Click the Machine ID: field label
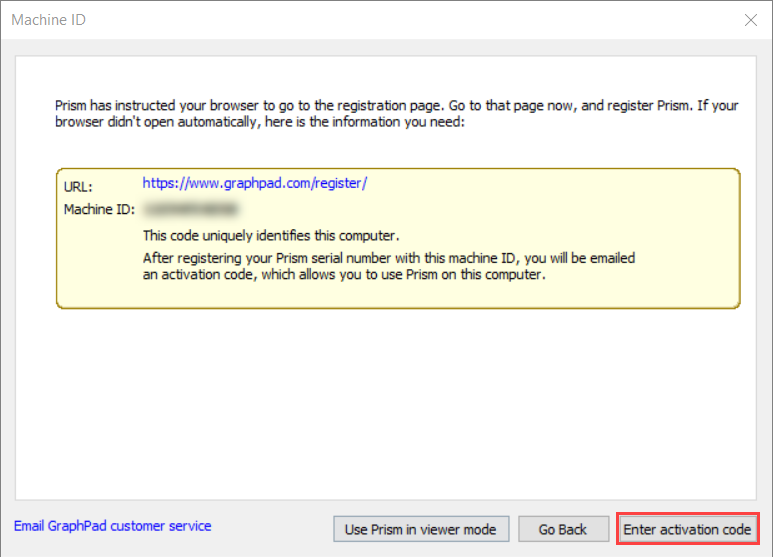 point(99,209)
